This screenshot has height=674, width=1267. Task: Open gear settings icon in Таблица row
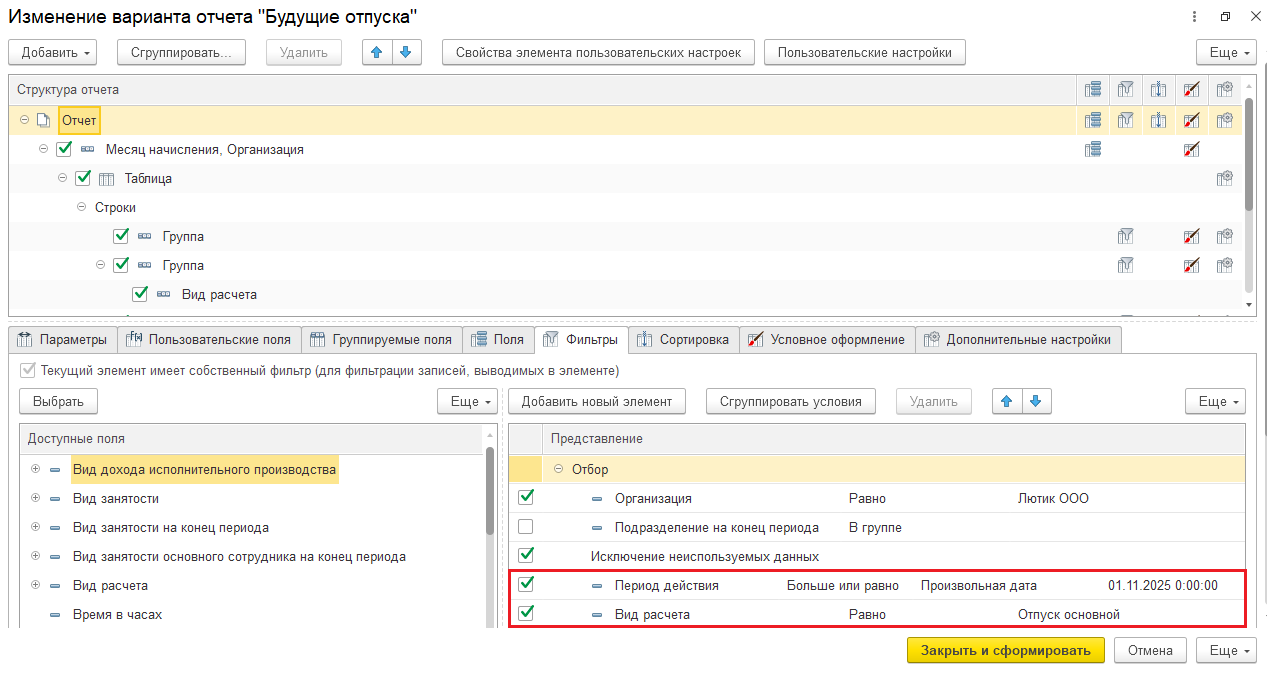click(1224, 178)
